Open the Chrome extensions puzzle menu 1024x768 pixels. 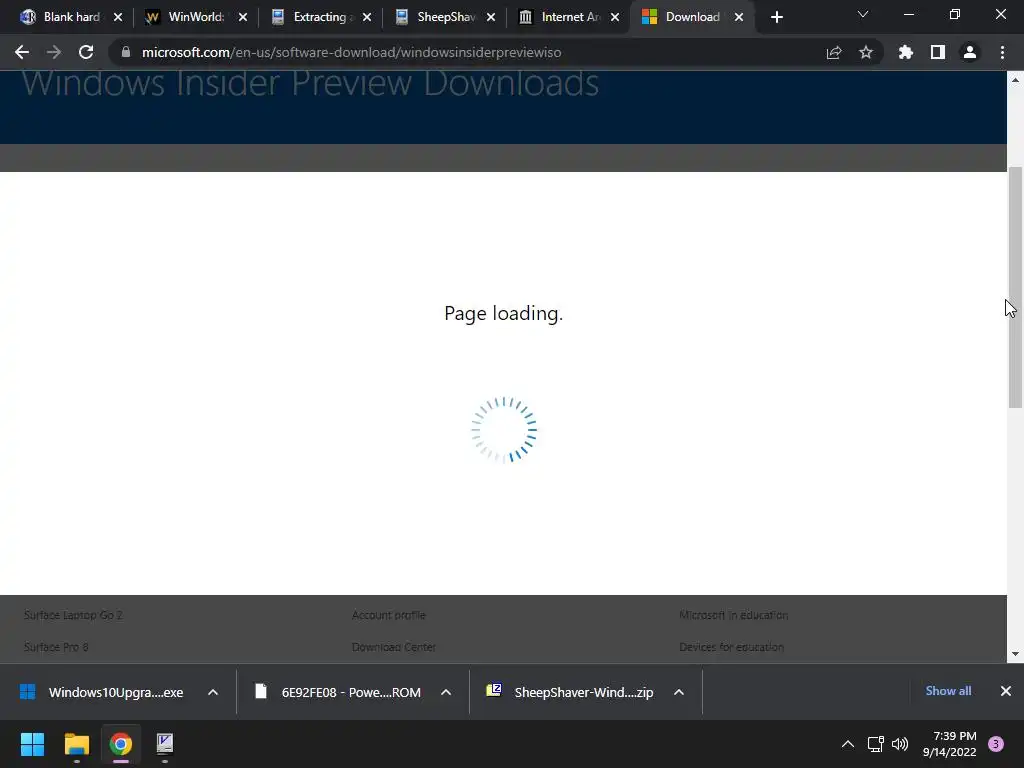[905, 52]
